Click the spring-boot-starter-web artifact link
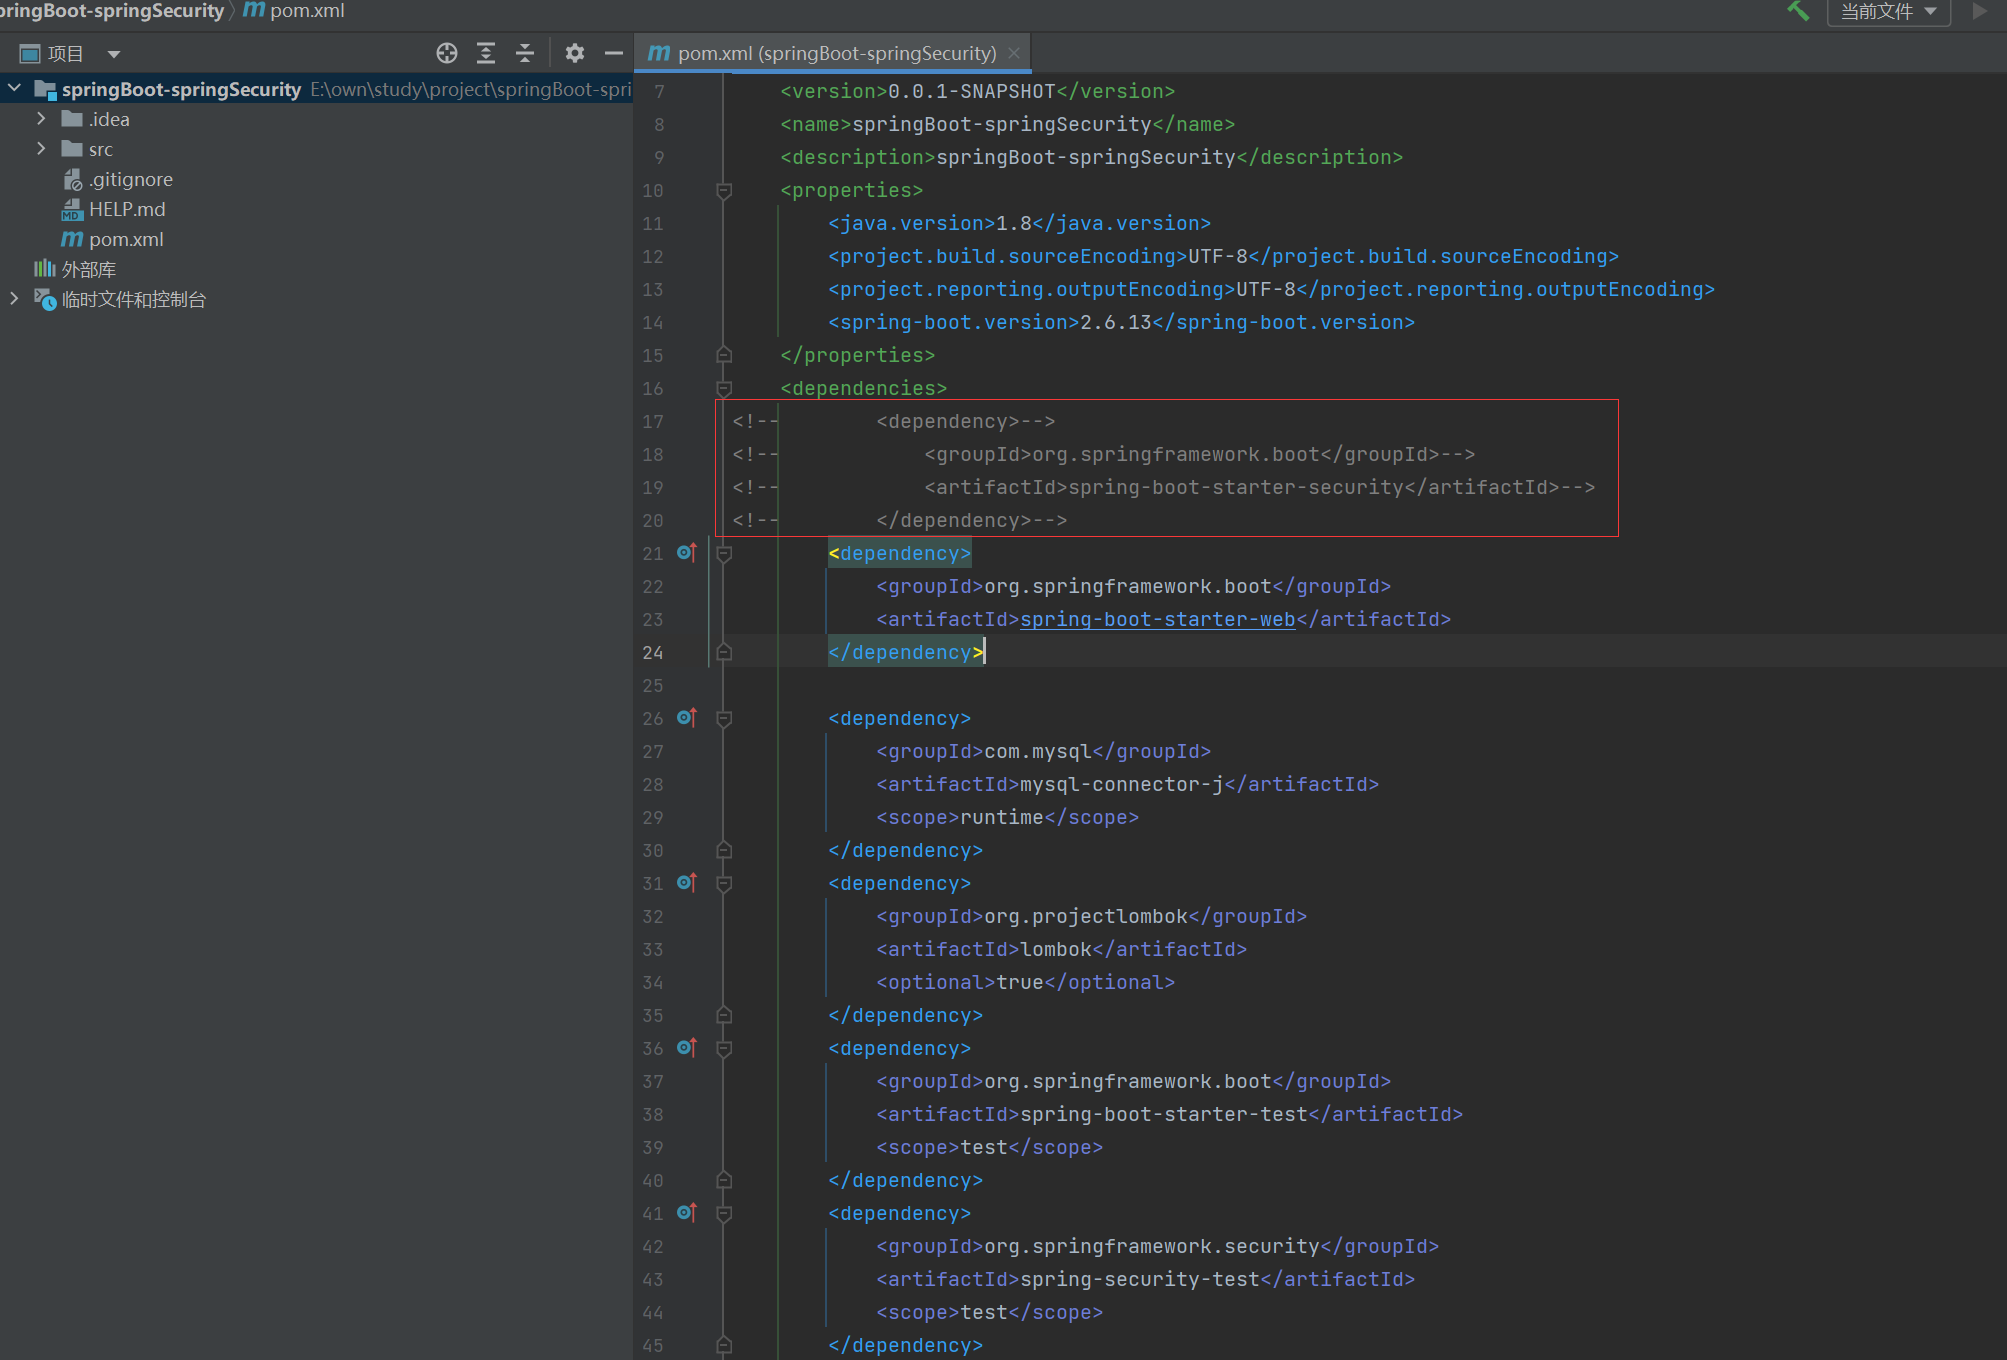The image size is (2007, 1360). [1157, 619]
